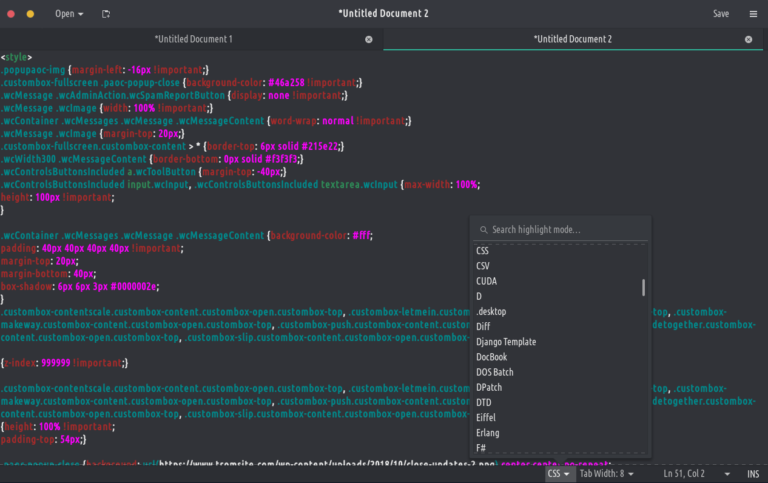
Task: Toggle INS insert mode in status bar
Action: pos(752,473)
